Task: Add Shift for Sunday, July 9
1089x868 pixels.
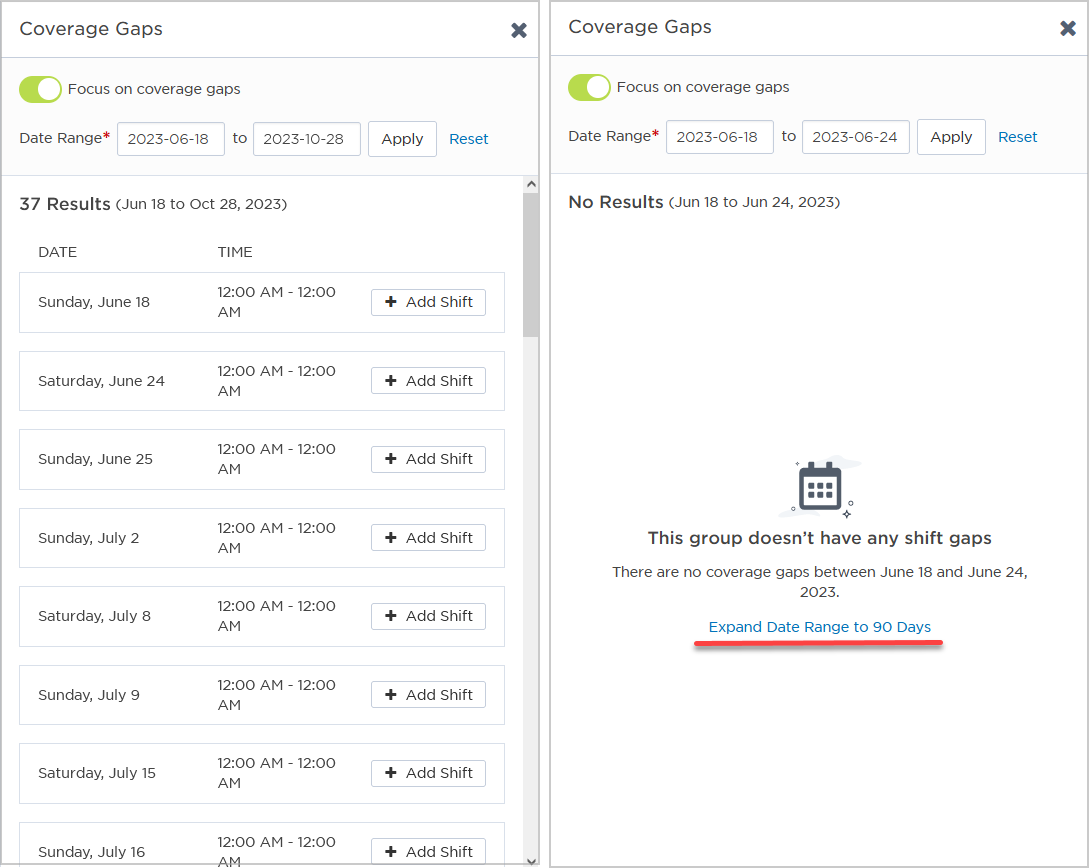Action: pos(429,694)
